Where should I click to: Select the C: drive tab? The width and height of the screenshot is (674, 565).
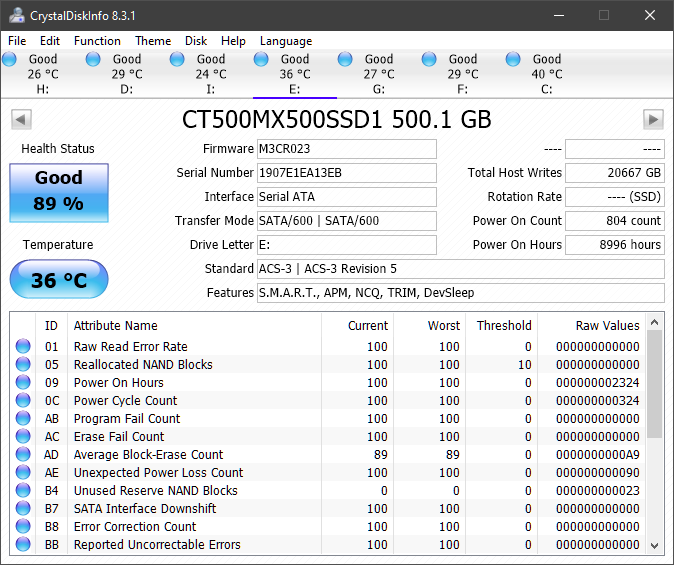click(x=547, y=74)
